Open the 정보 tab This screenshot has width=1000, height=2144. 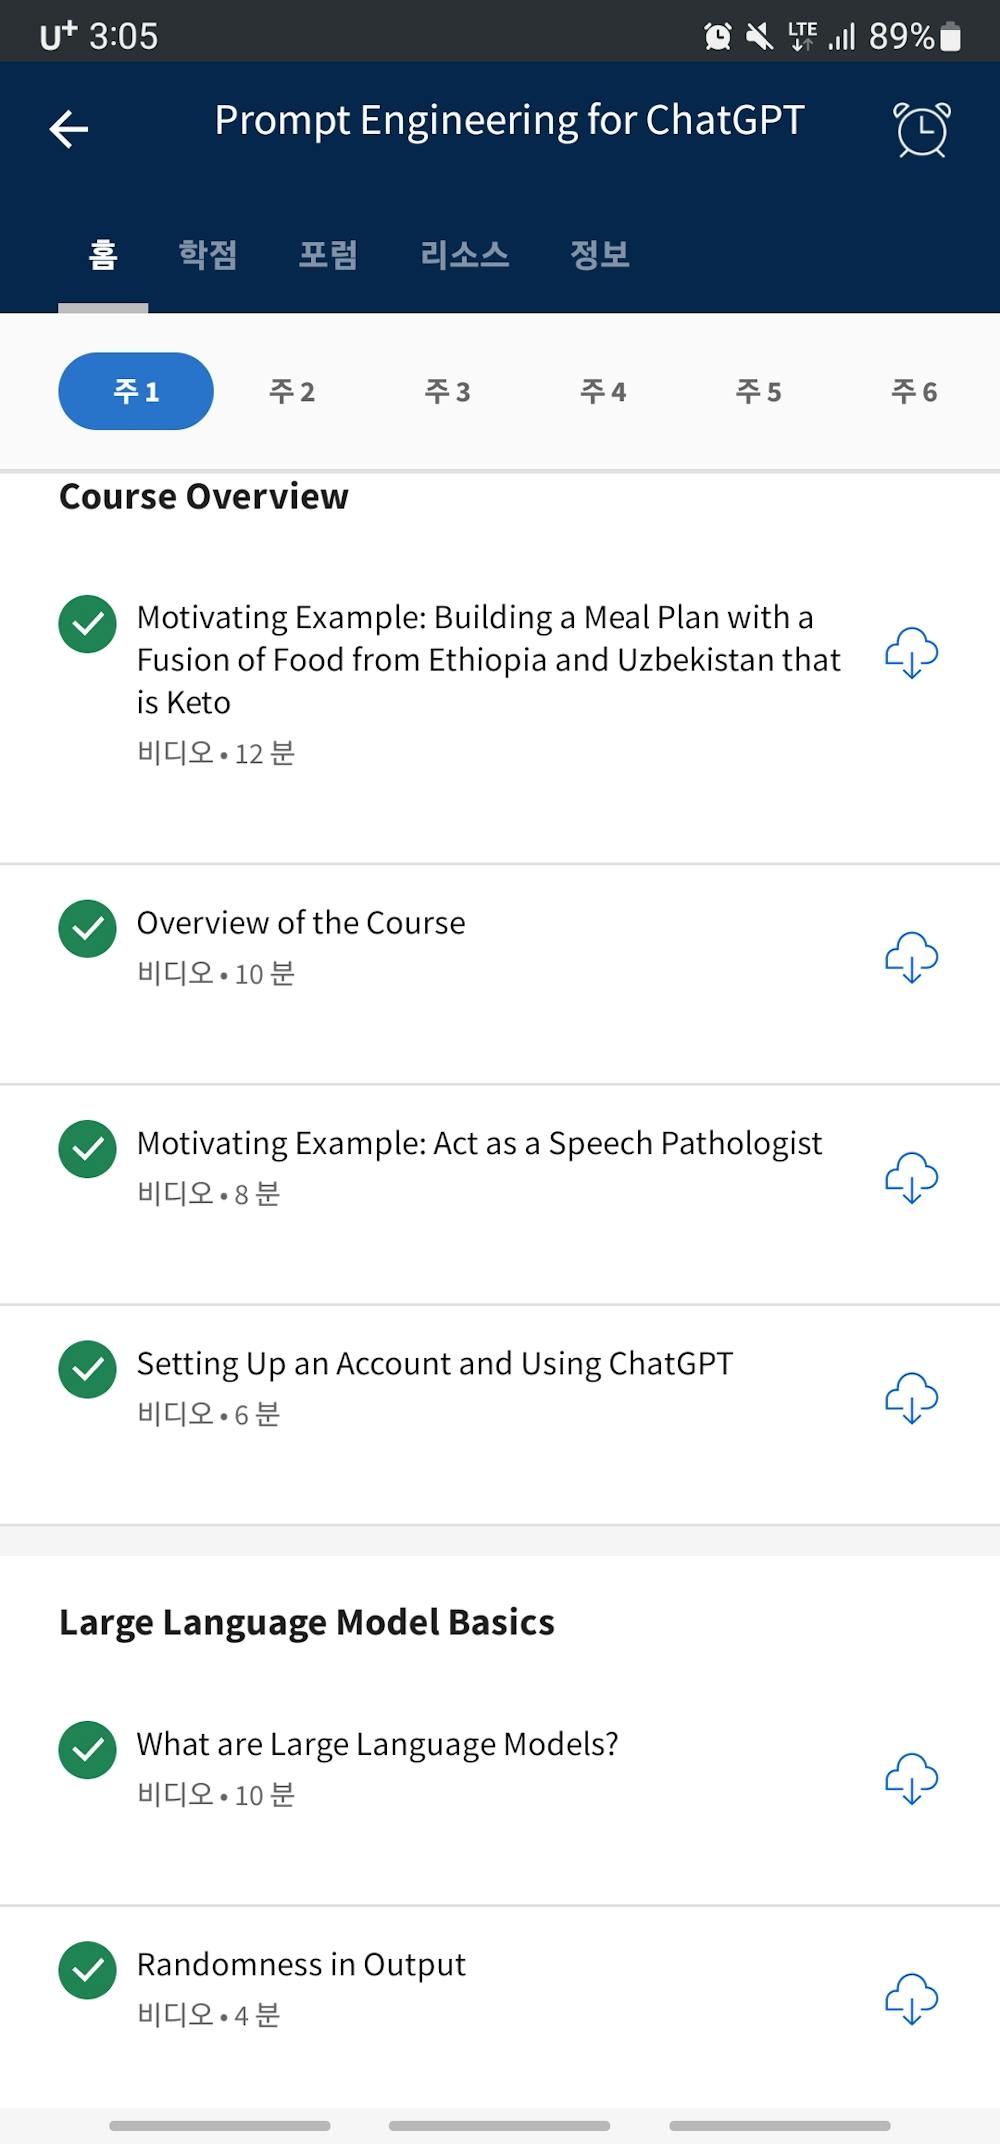pyautogui.click(x=599, y=255)
